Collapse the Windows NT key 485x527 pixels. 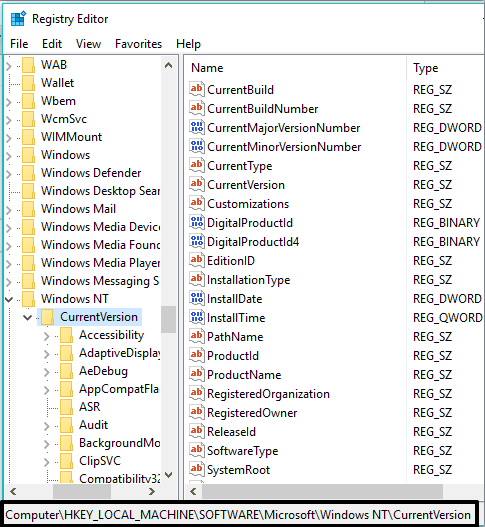pos(9,299)
